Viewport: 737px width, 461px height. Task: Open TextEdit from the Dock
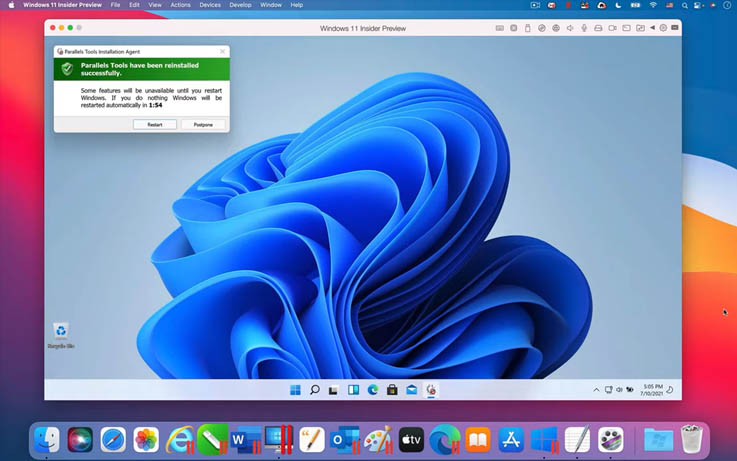click(577, 439)
